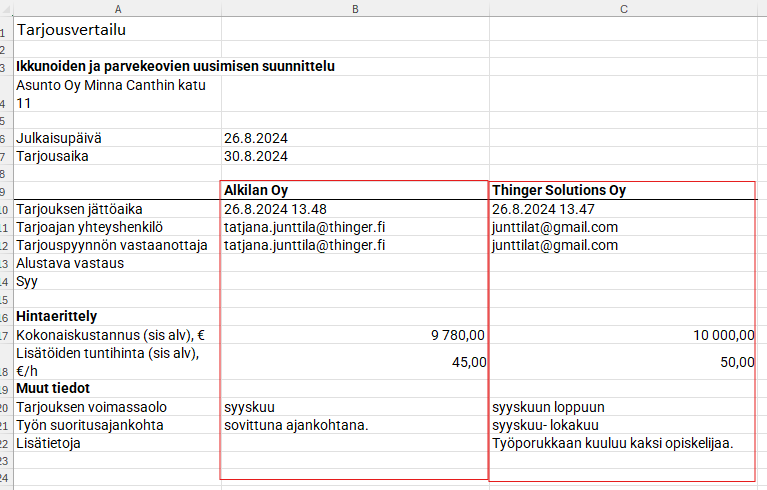
Task: Click the Tarjoajan yhteyshenkilö label
Action: (x=90, y=227)
